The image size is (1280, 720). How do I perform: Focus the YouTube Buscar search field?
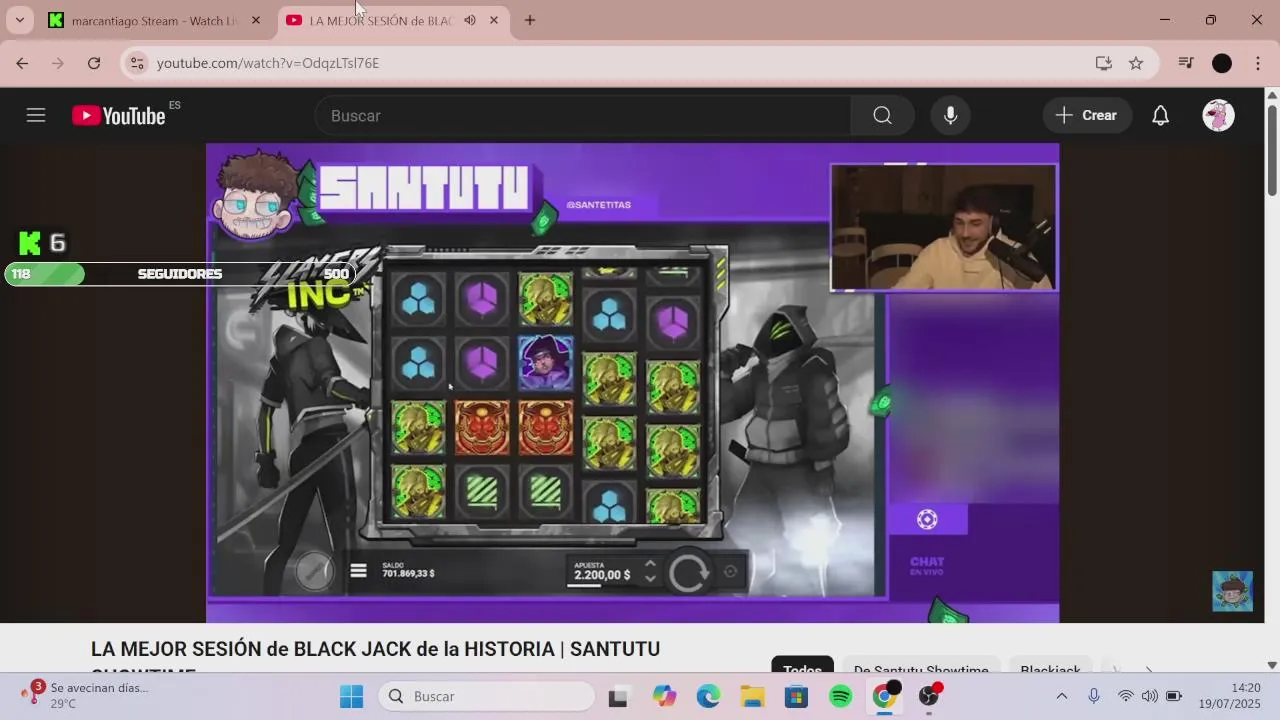(x=583, y=115)
